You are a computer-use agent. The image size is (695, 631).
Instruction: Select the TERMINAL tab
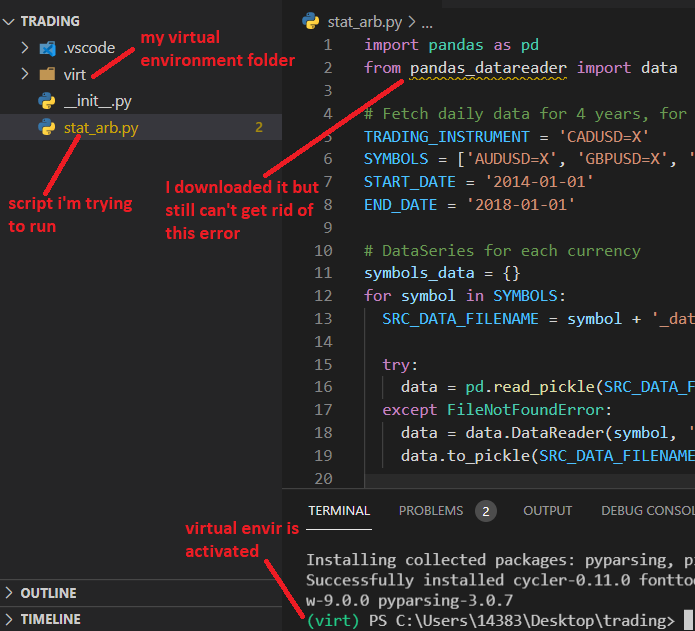tap(339, 511)
